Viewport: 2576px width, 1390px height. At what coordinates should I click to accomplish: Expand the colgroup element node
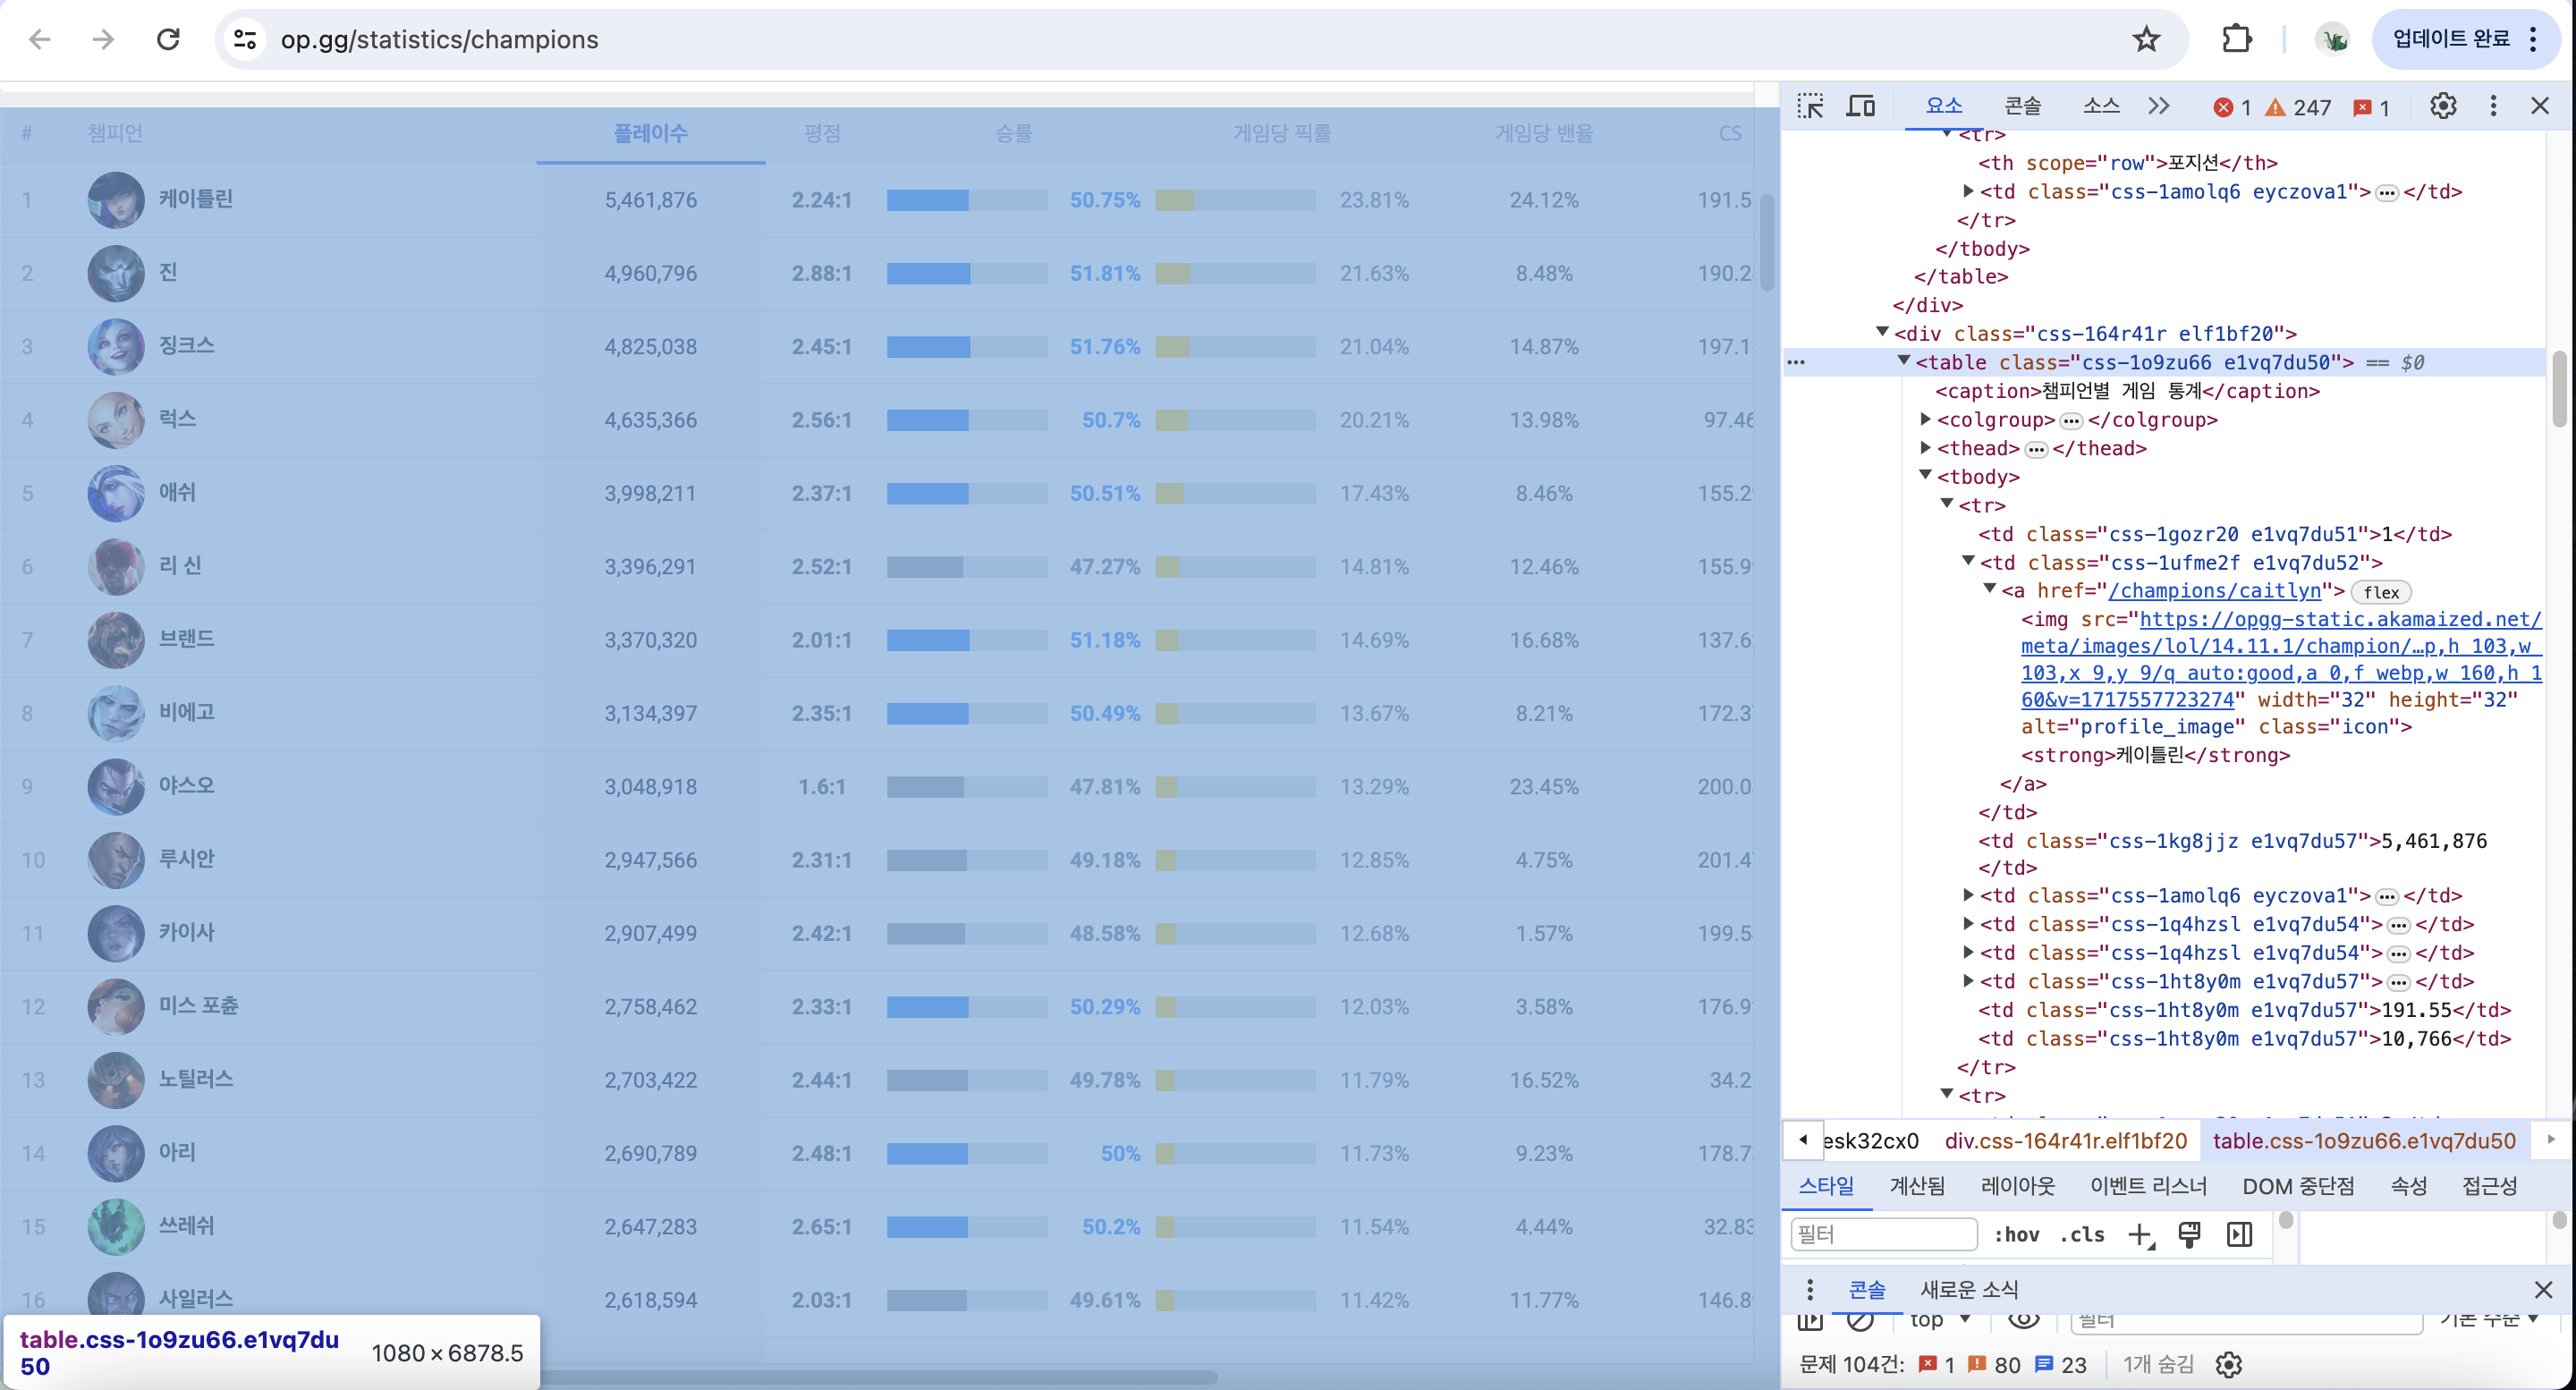pyautogui.click(x=1925, y=419)
